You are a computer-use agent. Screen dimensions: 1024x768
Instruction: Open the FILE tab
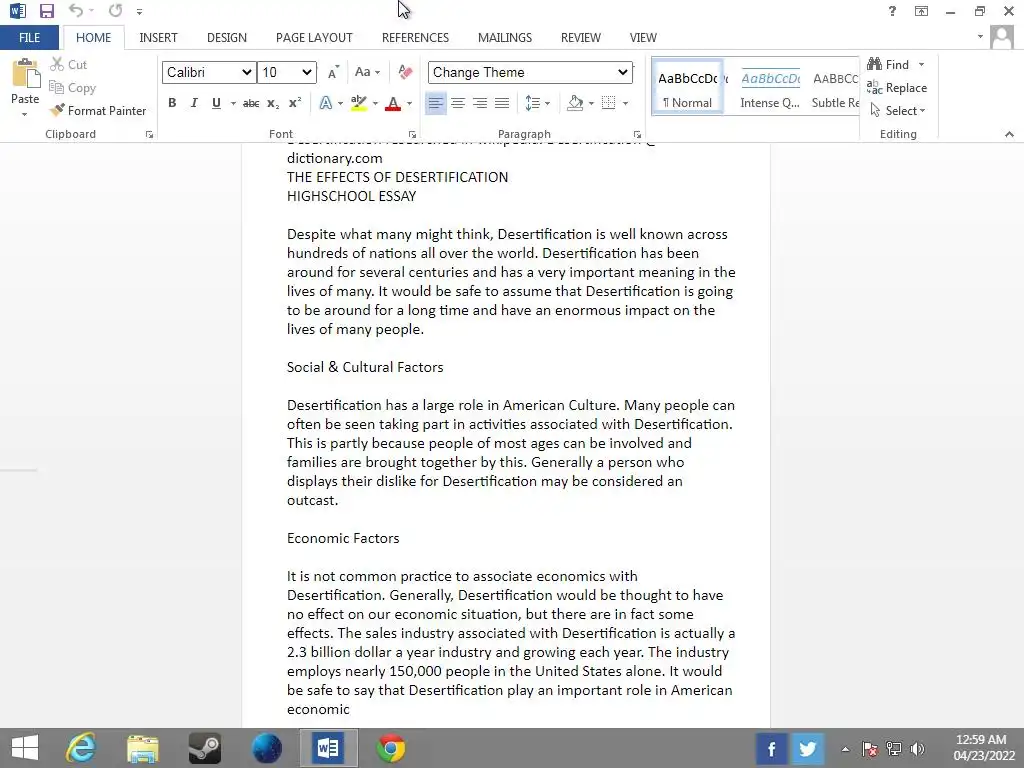point(29,38)
